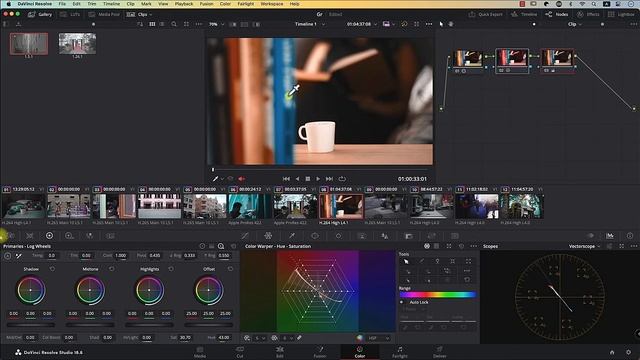Show the Timeline panel button
Screen dimensions: 640x360
524,14
